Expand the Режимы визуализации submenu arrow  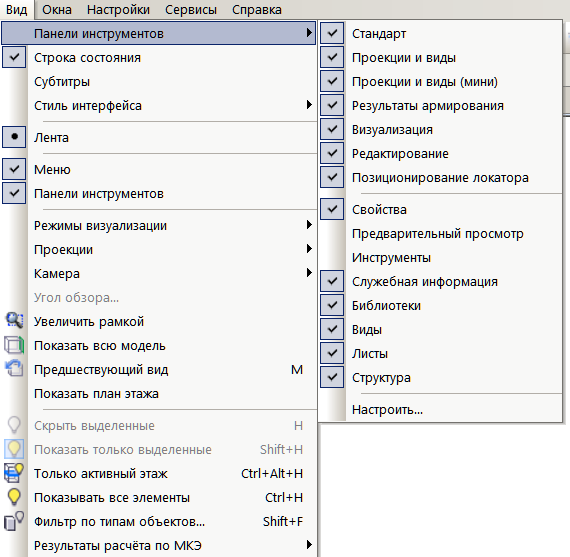(x=309, y=225)
